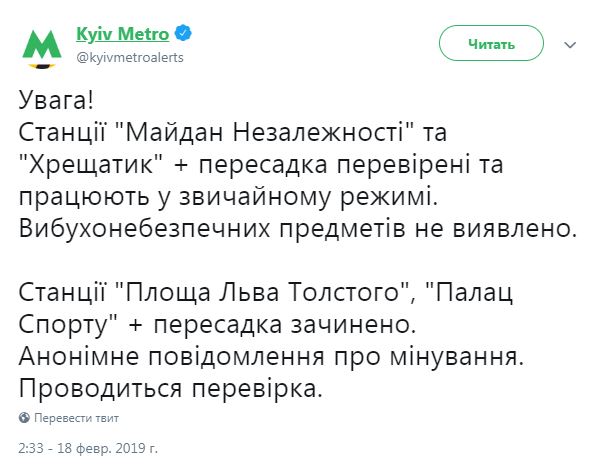592x467 pixels.
Task: Click the blue verified badge
Action: pyautogui.click(x=183, y=34)
